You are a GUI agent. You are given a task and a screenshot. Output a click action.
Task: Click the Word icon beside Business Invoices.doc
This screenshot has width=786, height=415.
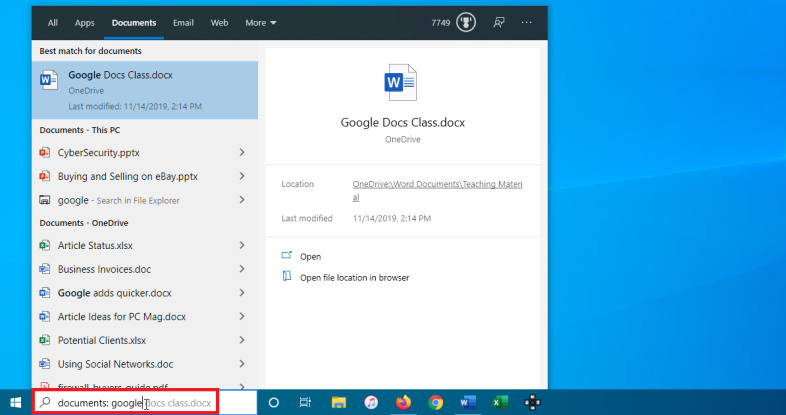point(45,269)
